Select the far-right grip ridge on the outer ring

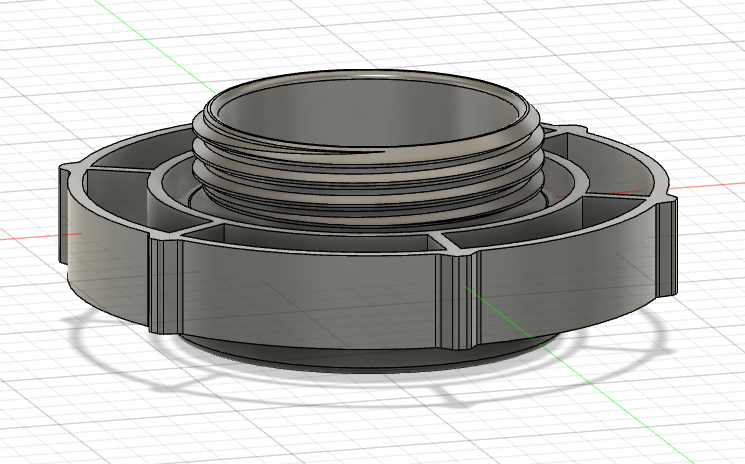(667, 247)
